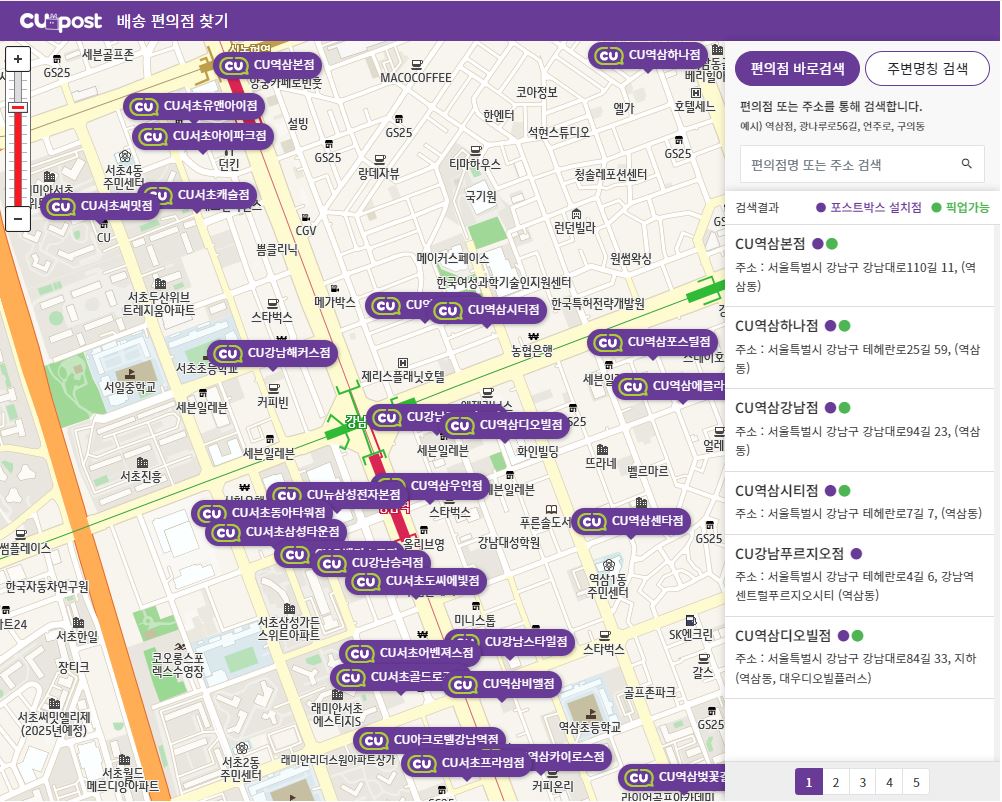This screenshot has height=802, width=1002.
Task: Open the CU역삼센타점 map marker
Action: (x=631, y=521)
